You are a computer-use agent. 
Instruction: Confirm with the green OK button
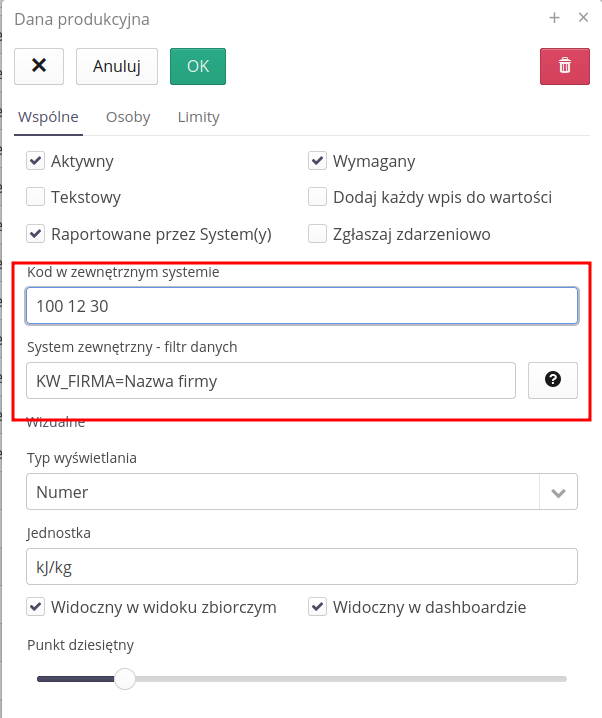point(198,66)
